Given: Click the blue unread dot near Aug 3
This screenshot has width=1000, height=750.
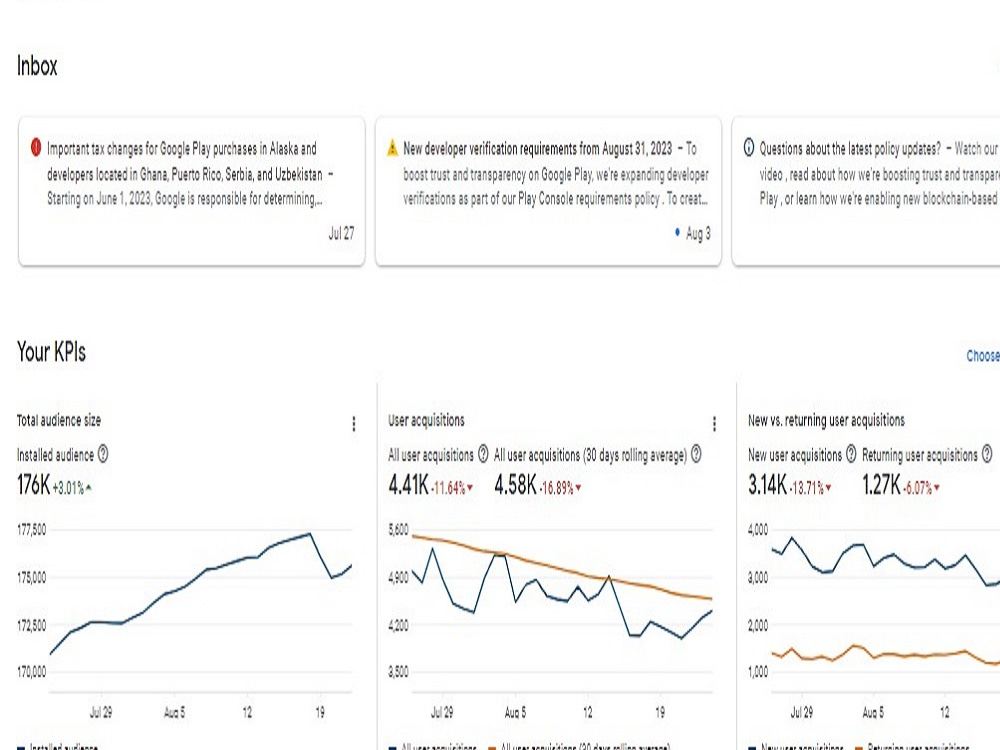Looking at the screenshot, I should tap(677, 233).
